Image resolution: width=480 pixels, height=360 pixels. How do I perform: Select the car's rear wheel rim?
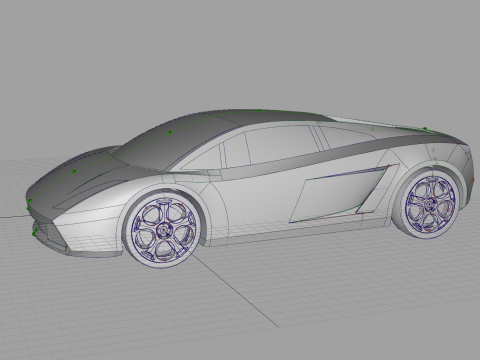point(430,205)
